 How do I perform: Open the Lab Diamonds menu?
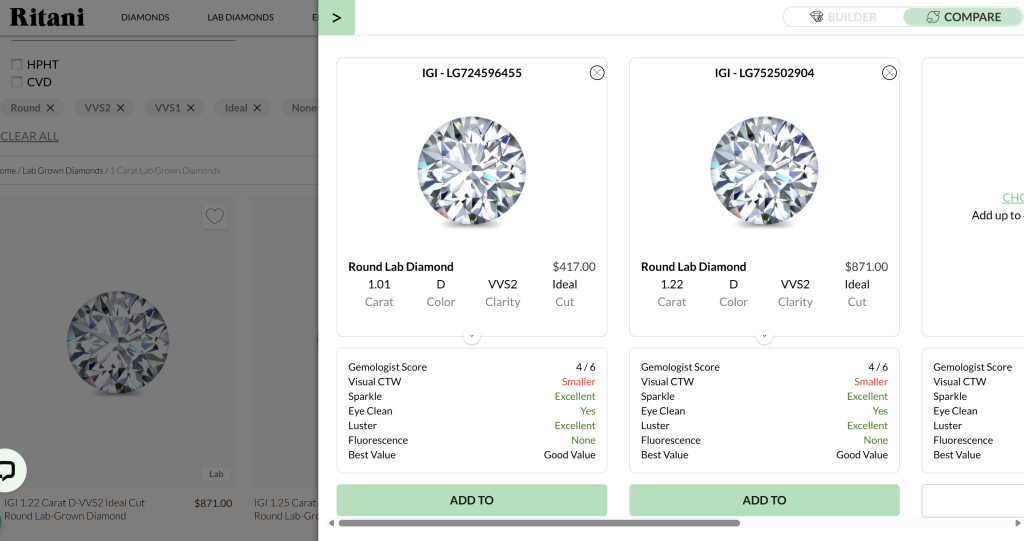(240, 18)
